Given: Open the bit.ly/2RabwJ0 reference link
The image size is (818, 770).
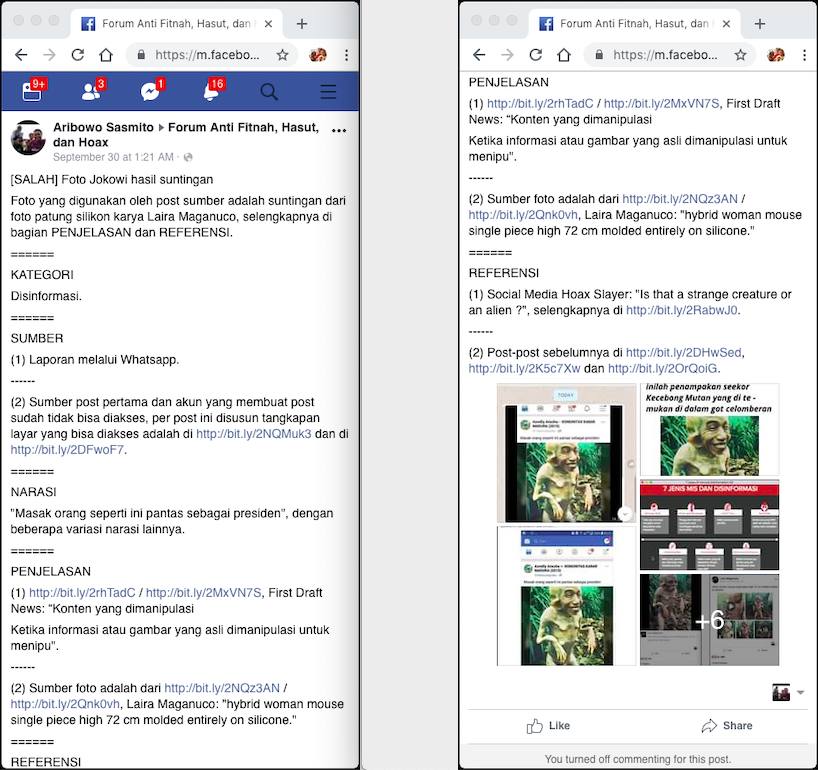Looking at the screenshot, I should pyautogui.click(x=682, y=310).
